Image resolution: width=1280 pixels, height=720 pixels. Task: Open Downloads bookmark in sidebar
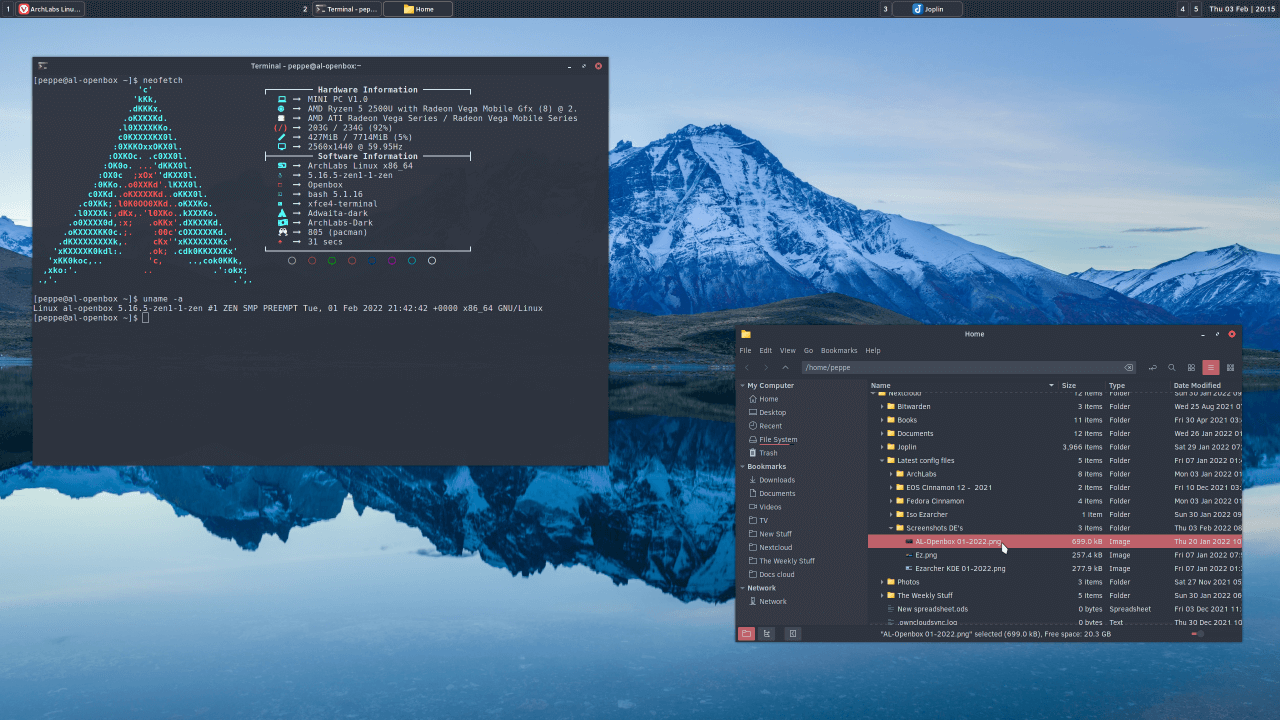pyautogui.click(x=776, y=480)
